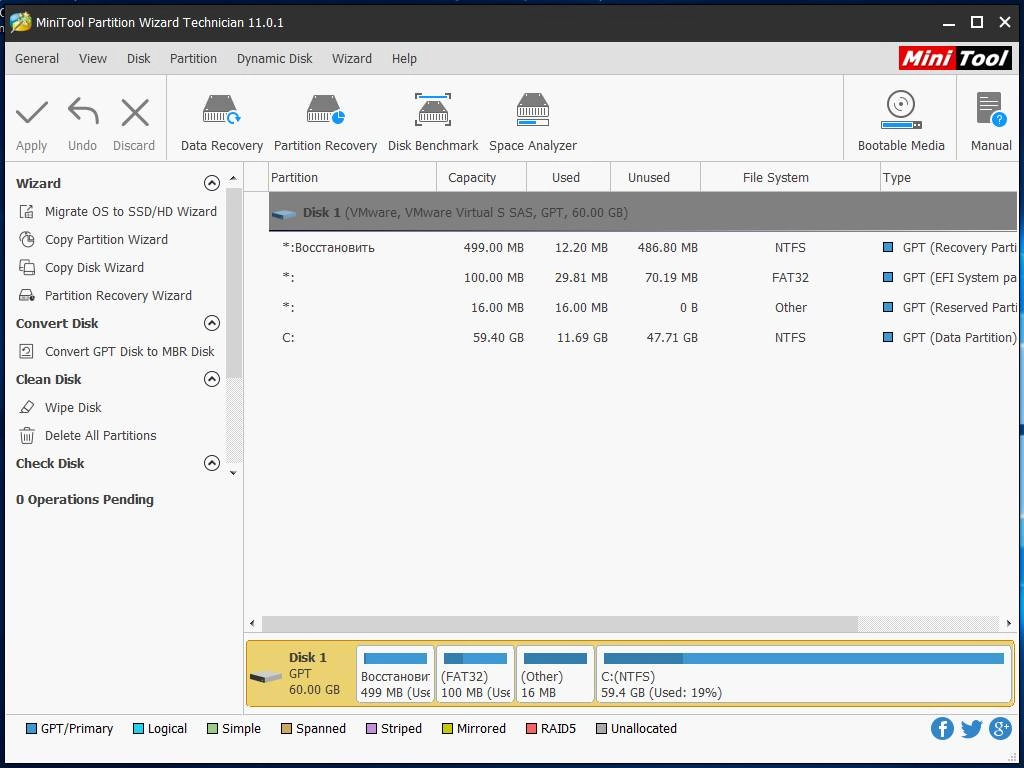The width and height of the screenshot is (1024, 768).
Task: Click the Disk 1 GPT 60.00 GB disk map label
Action: (314, 673)
